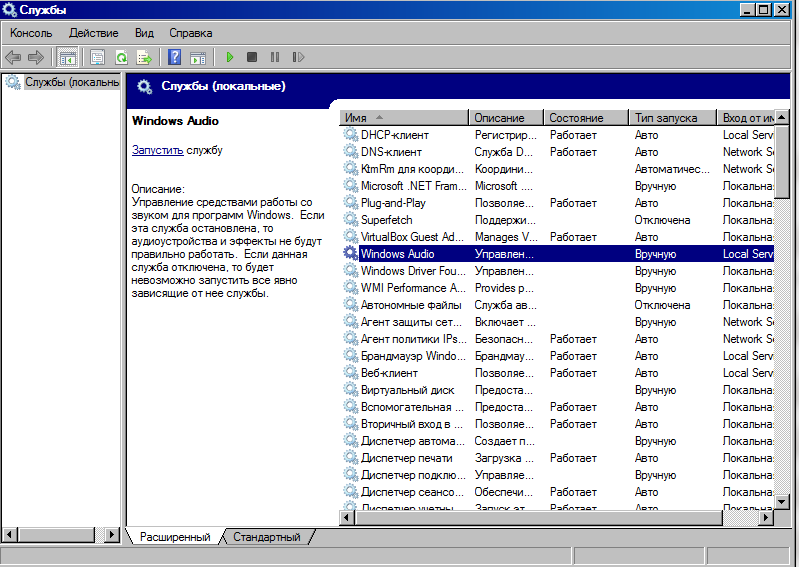The width and height of the screenshot is (799, 567).
Task: Click the Pause Service toolbar icon
Action: click(x=274, y=58)
